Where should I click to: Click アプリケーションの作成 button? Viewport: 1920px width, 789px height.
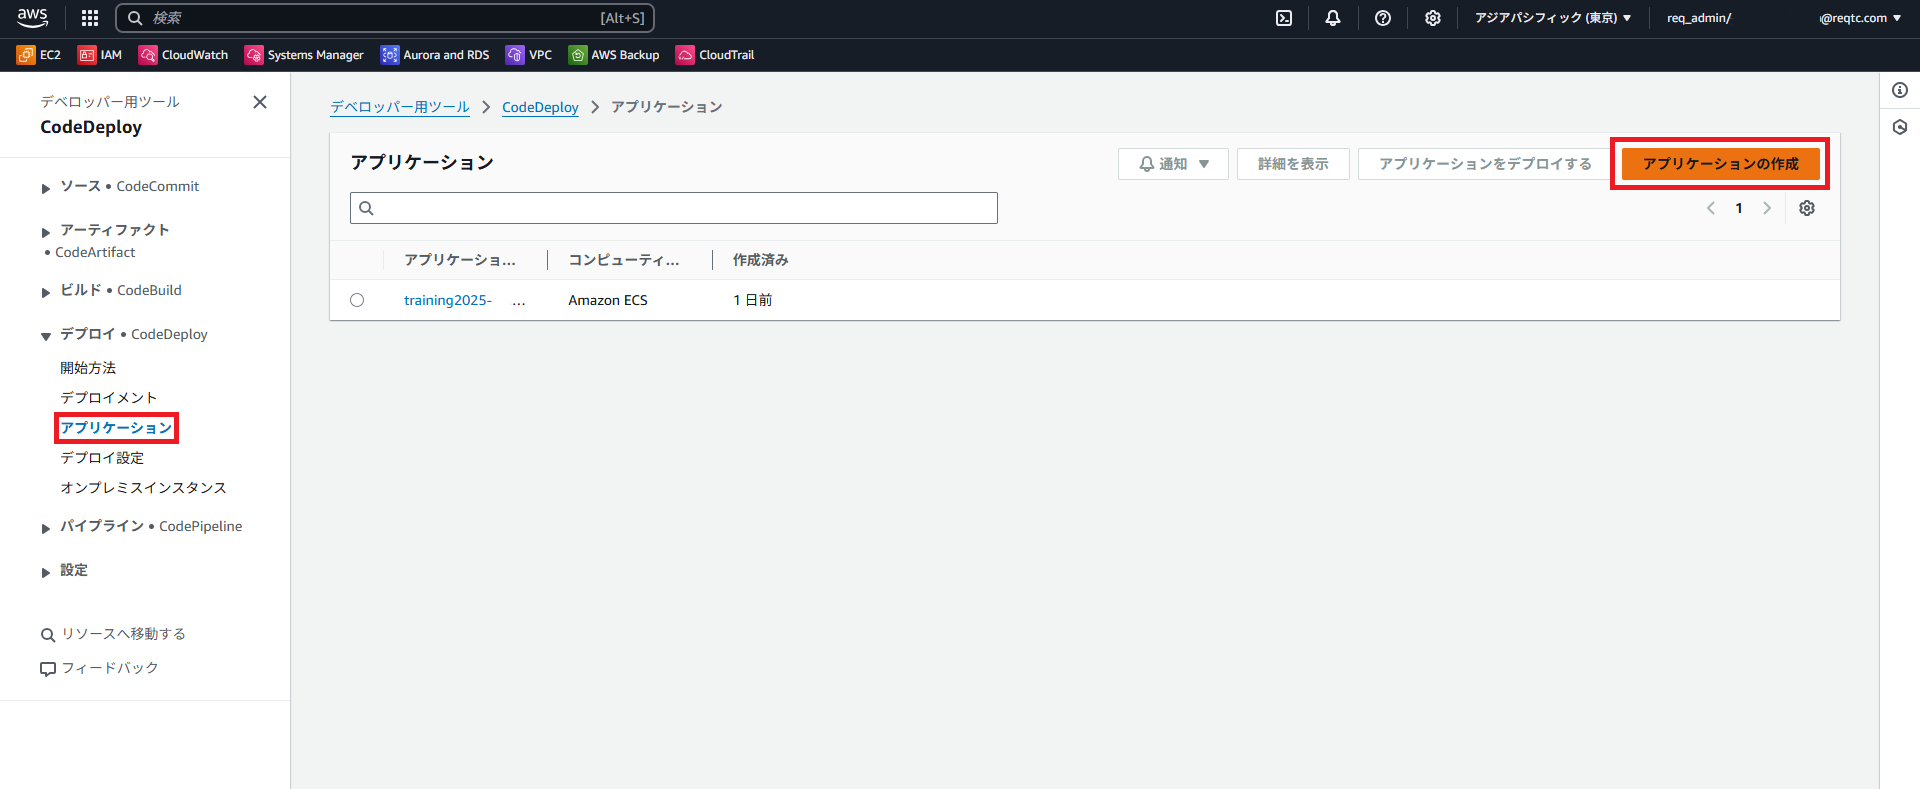coord(1720,164)
